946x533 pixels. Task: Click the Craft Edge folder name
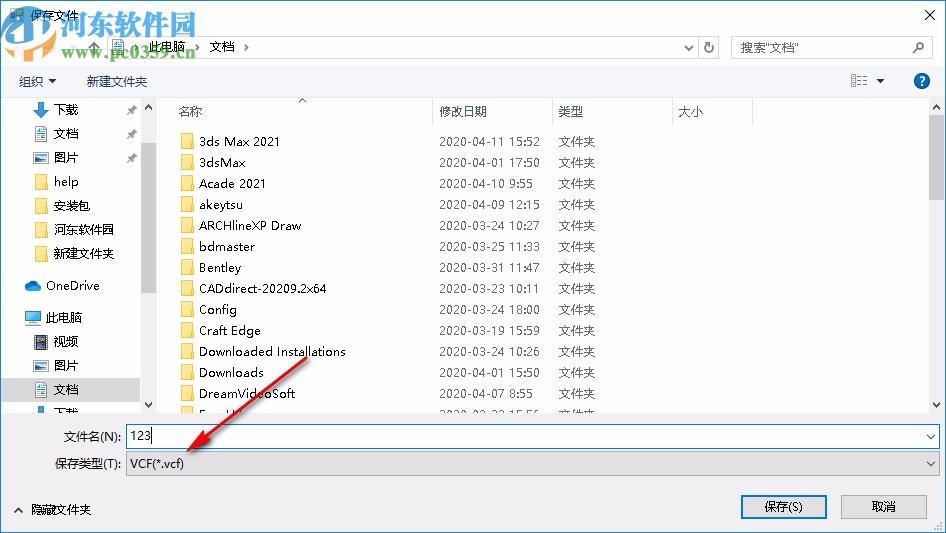point(230,331)
